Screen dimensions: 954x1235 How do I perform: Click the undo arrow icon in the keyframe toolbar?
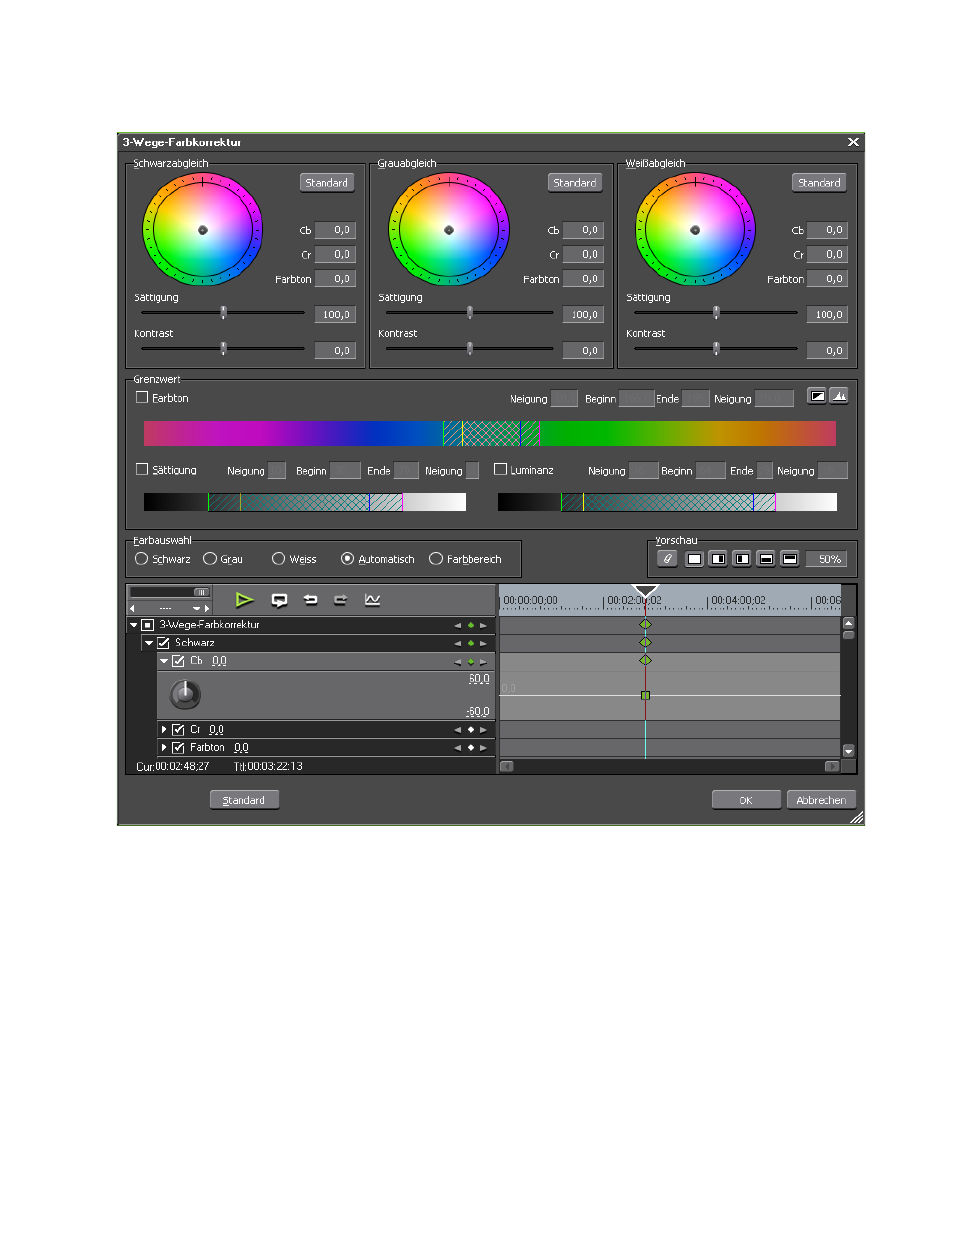(310, 600)
